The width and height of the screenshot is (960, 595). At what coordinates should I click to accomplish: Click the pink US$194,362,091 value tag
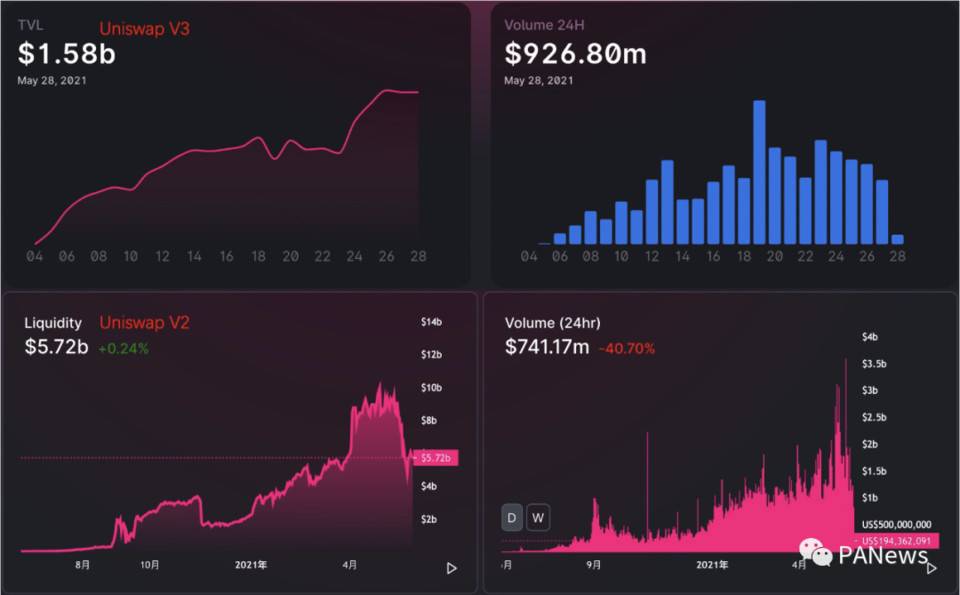pyautogui.click(x=898, y=541)
